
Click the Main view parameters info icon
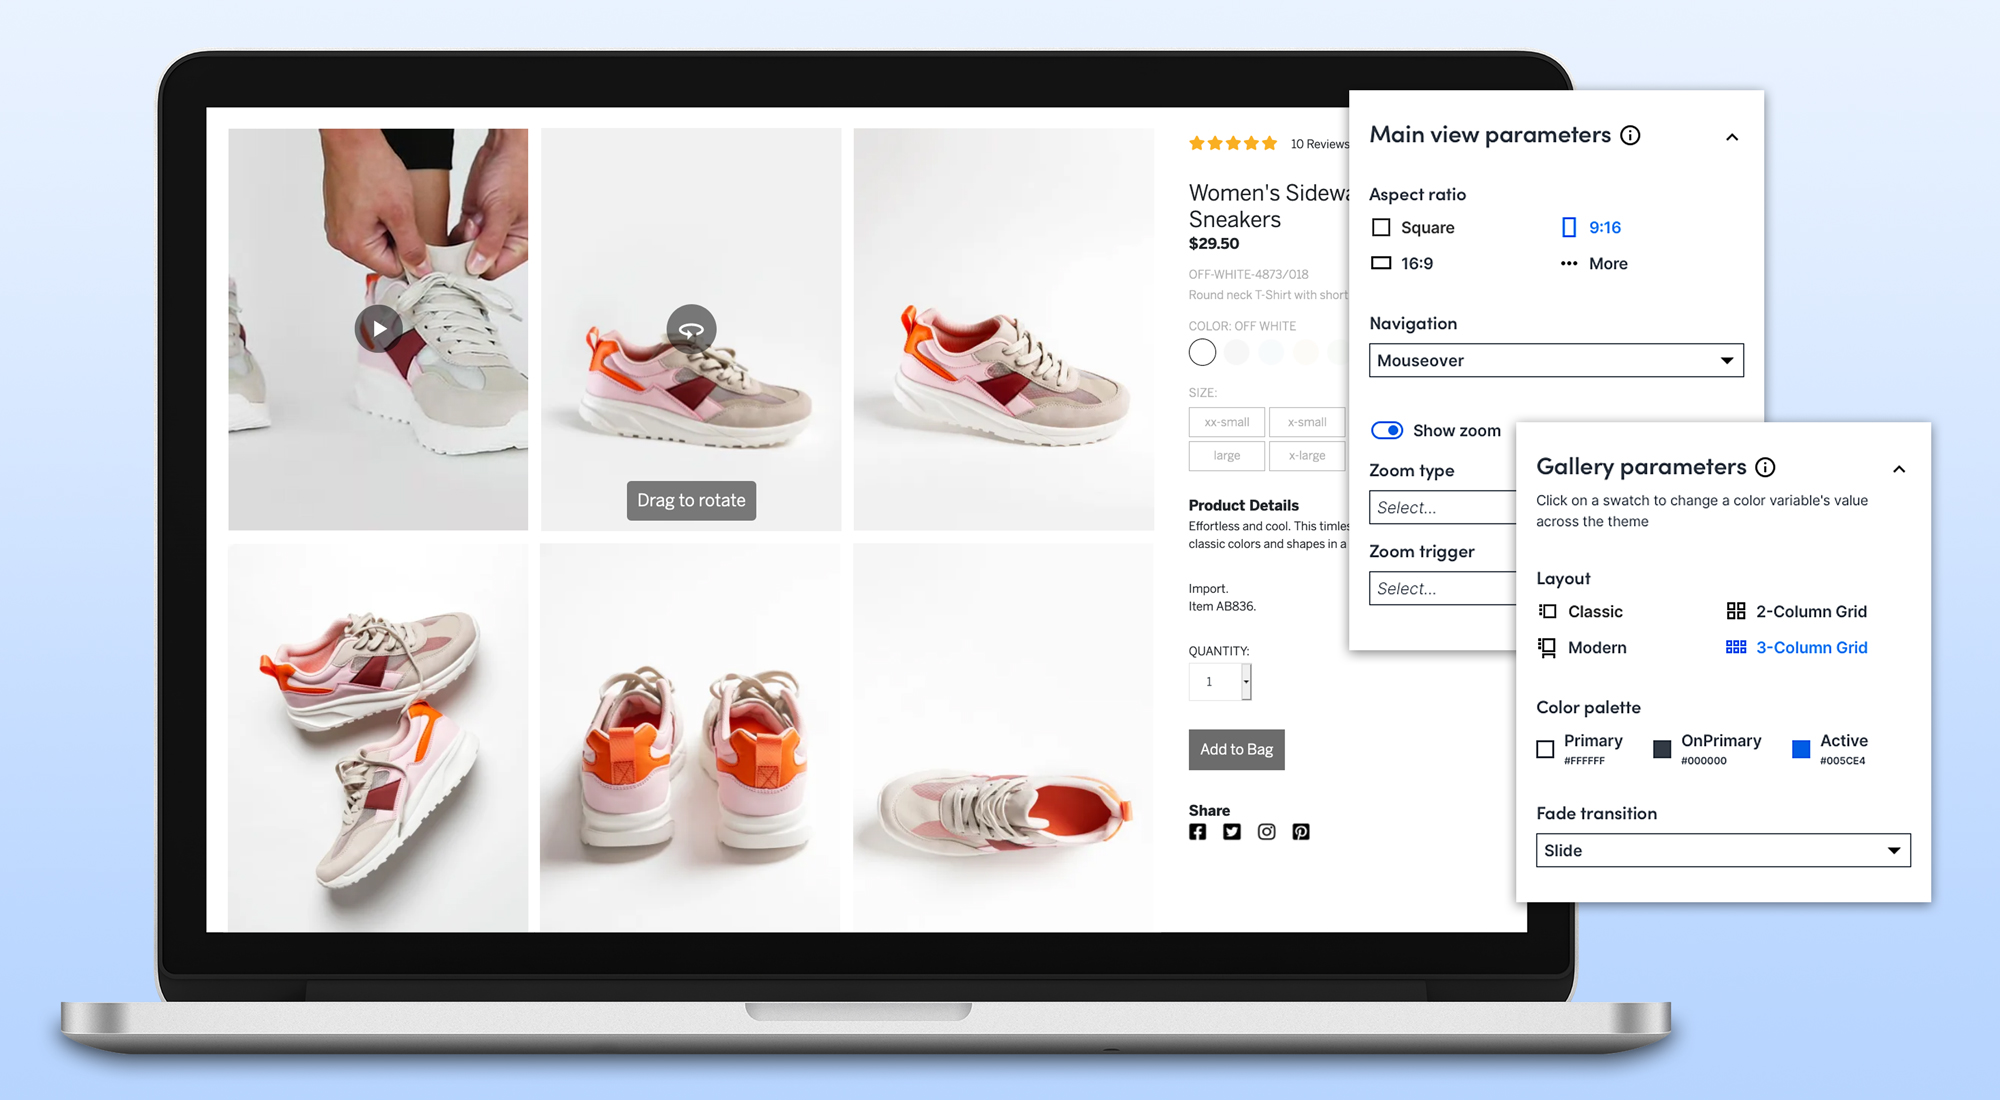(x=1632, y=135)
